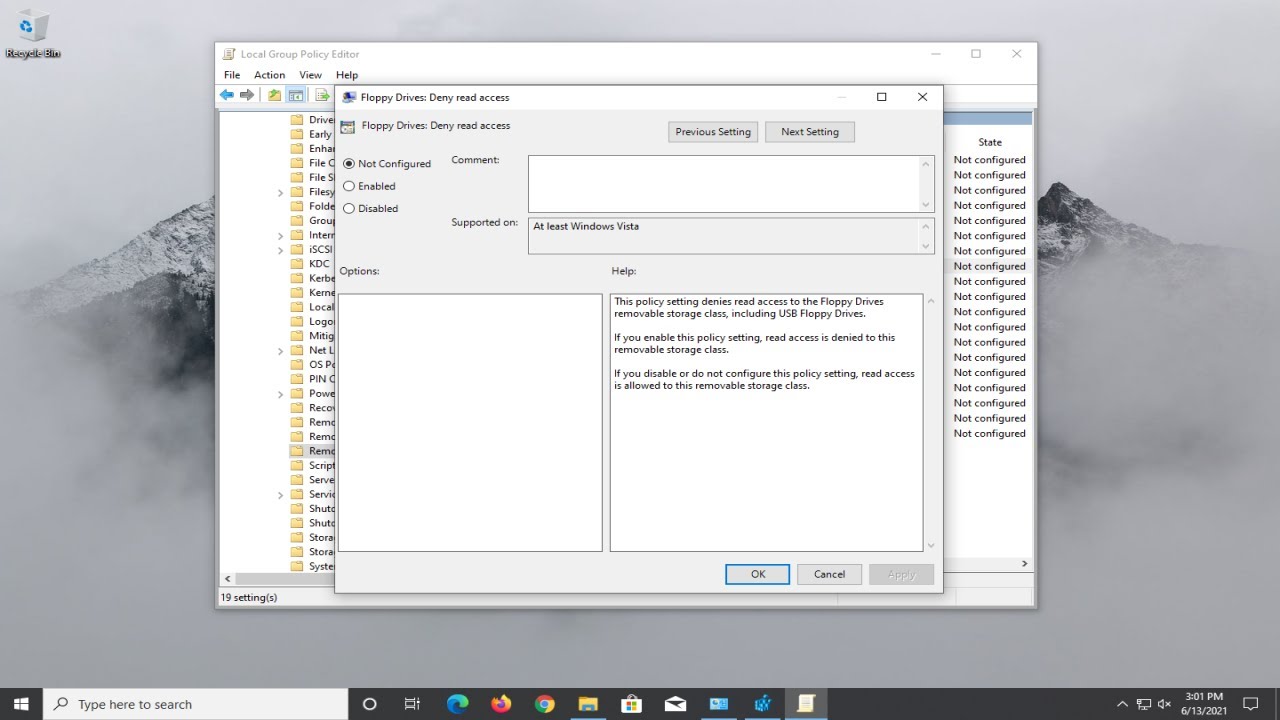Open the Action menu

(269, 75)
